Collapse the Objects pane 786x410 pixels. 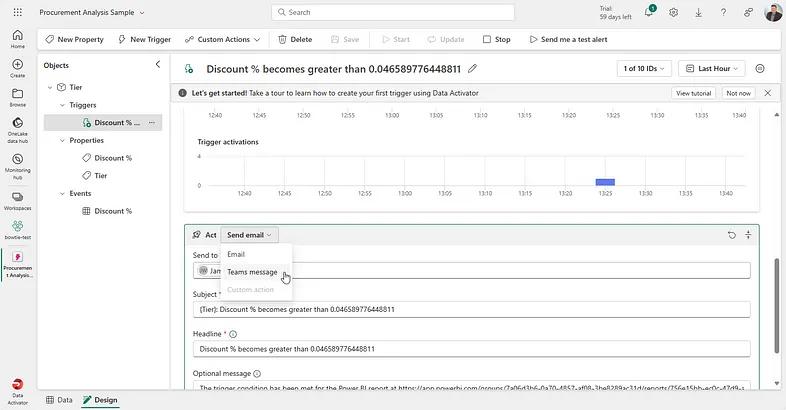click(x=157, y=64)
